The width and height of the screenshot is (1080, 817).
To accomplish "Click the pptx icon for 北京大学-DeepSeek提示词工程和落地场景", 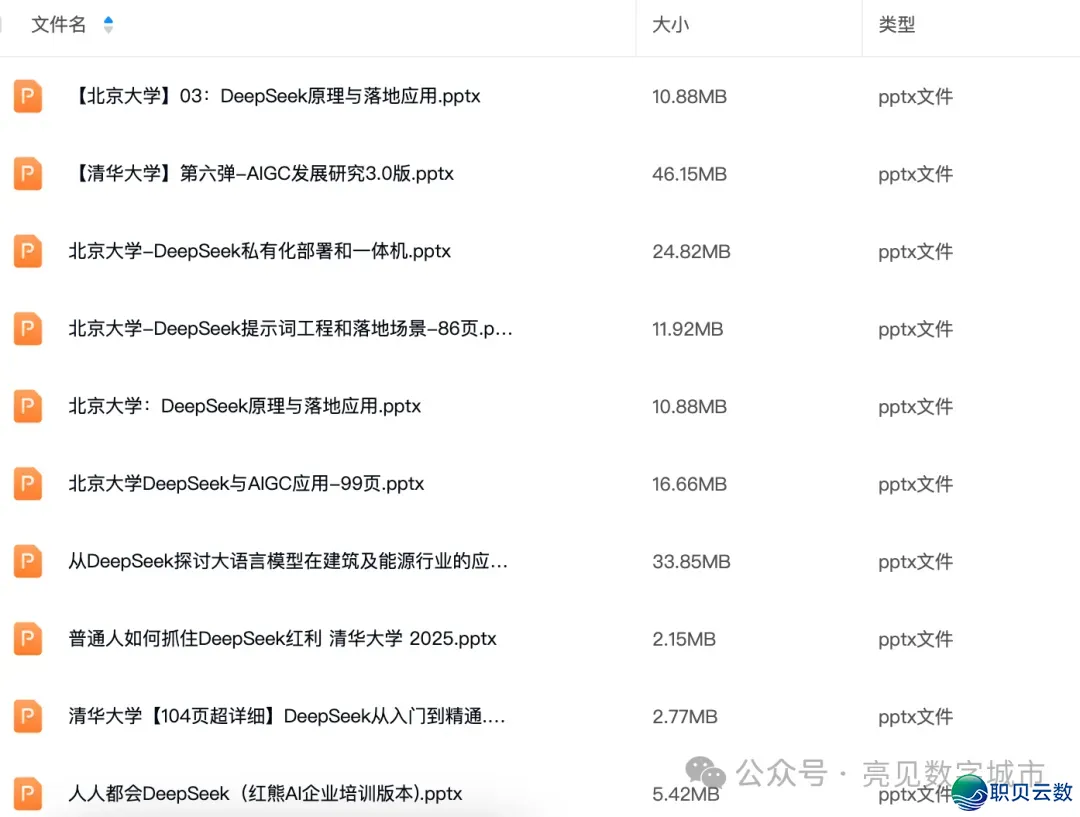I will point(28,329).
